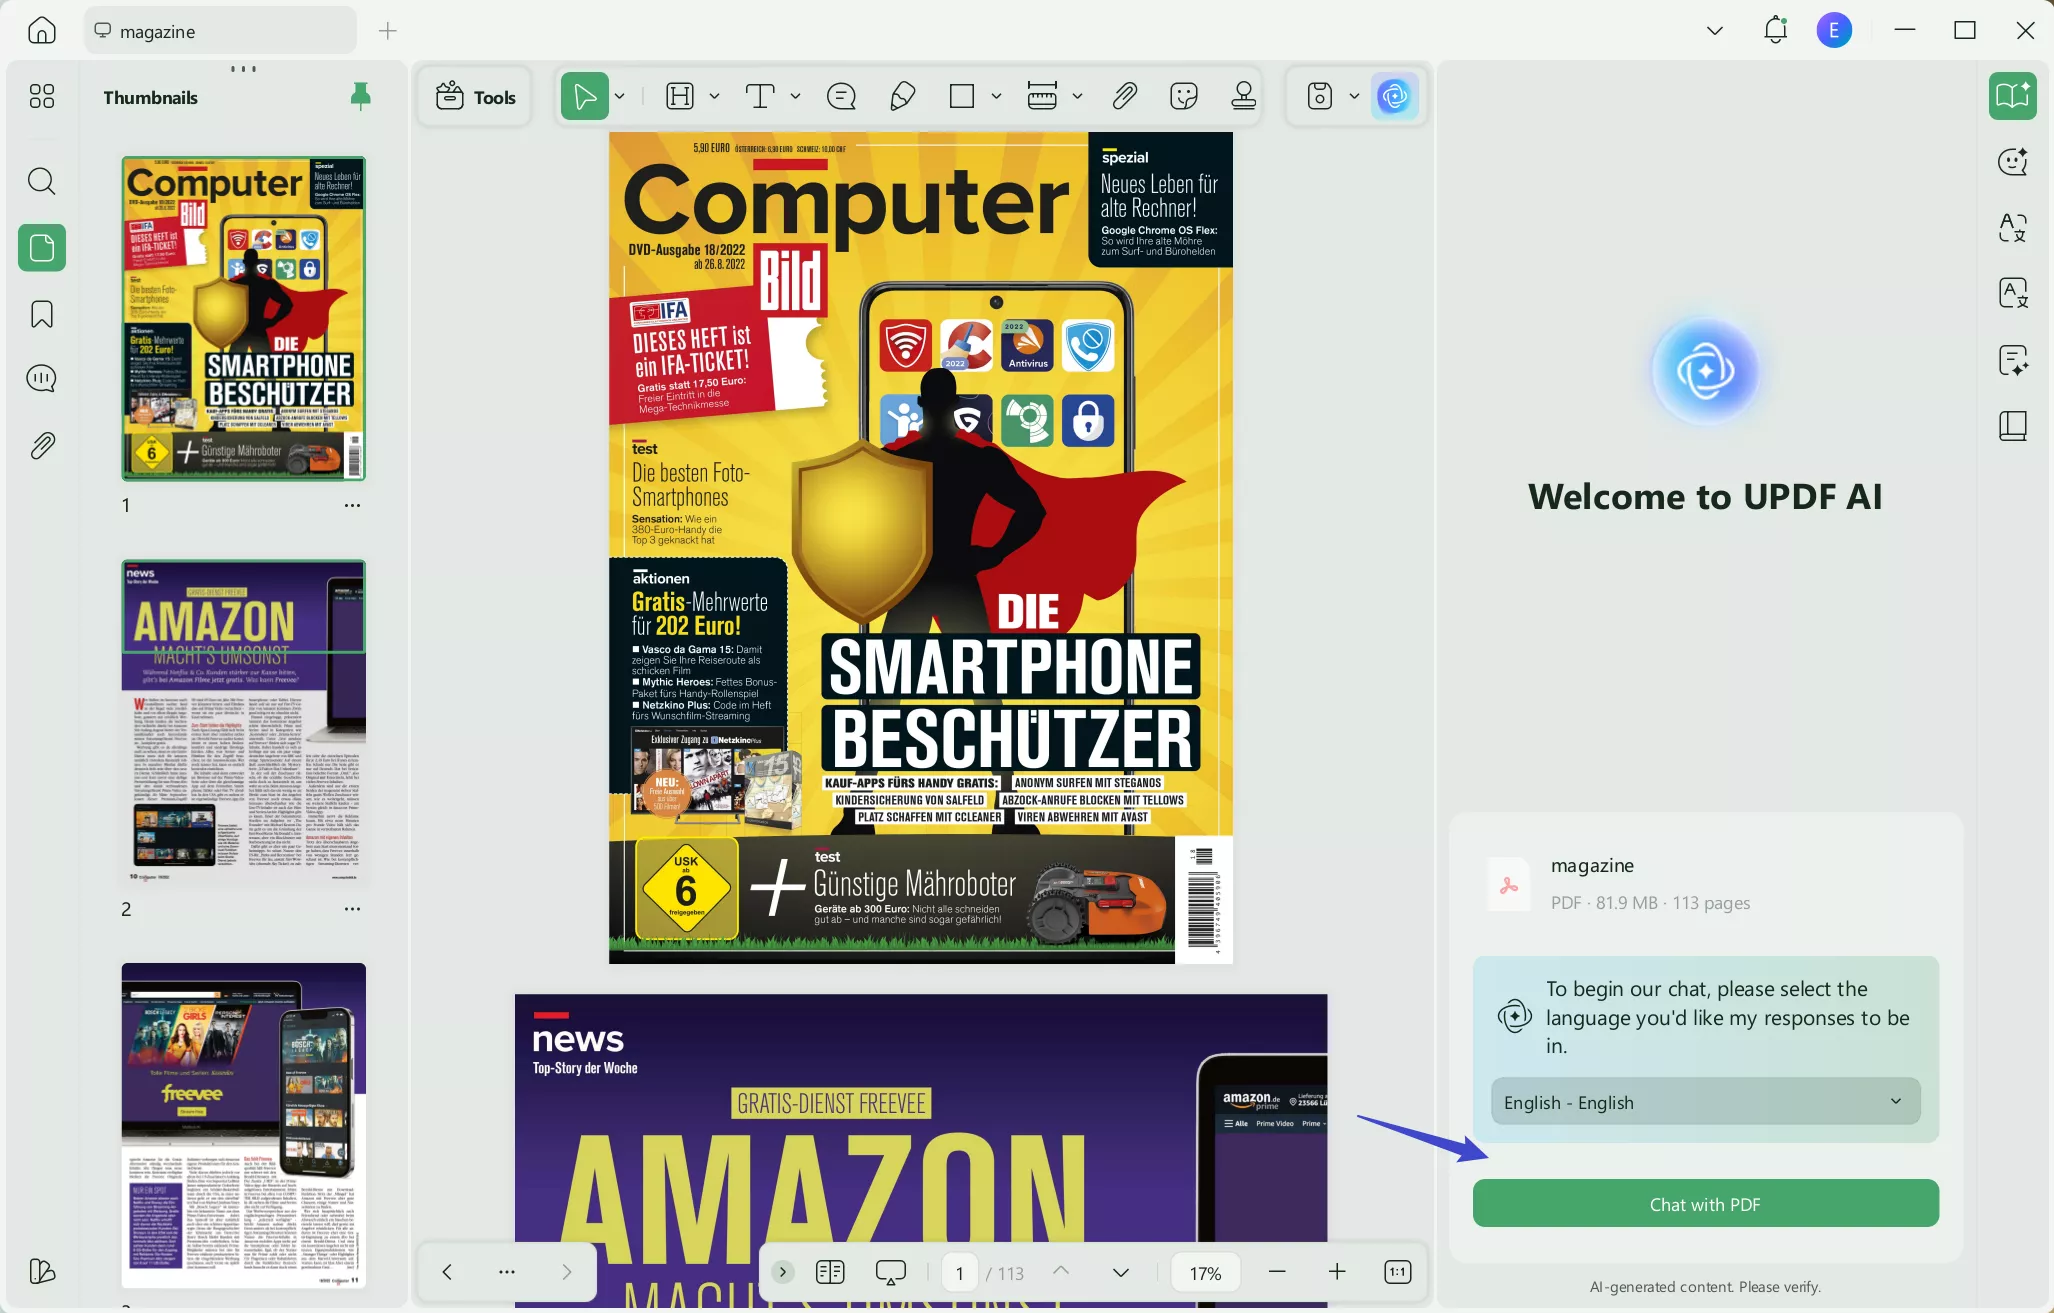Screen dimensions: 2054x1313
Task: Go forward with next view arrow
Action: click(567, 1272)
